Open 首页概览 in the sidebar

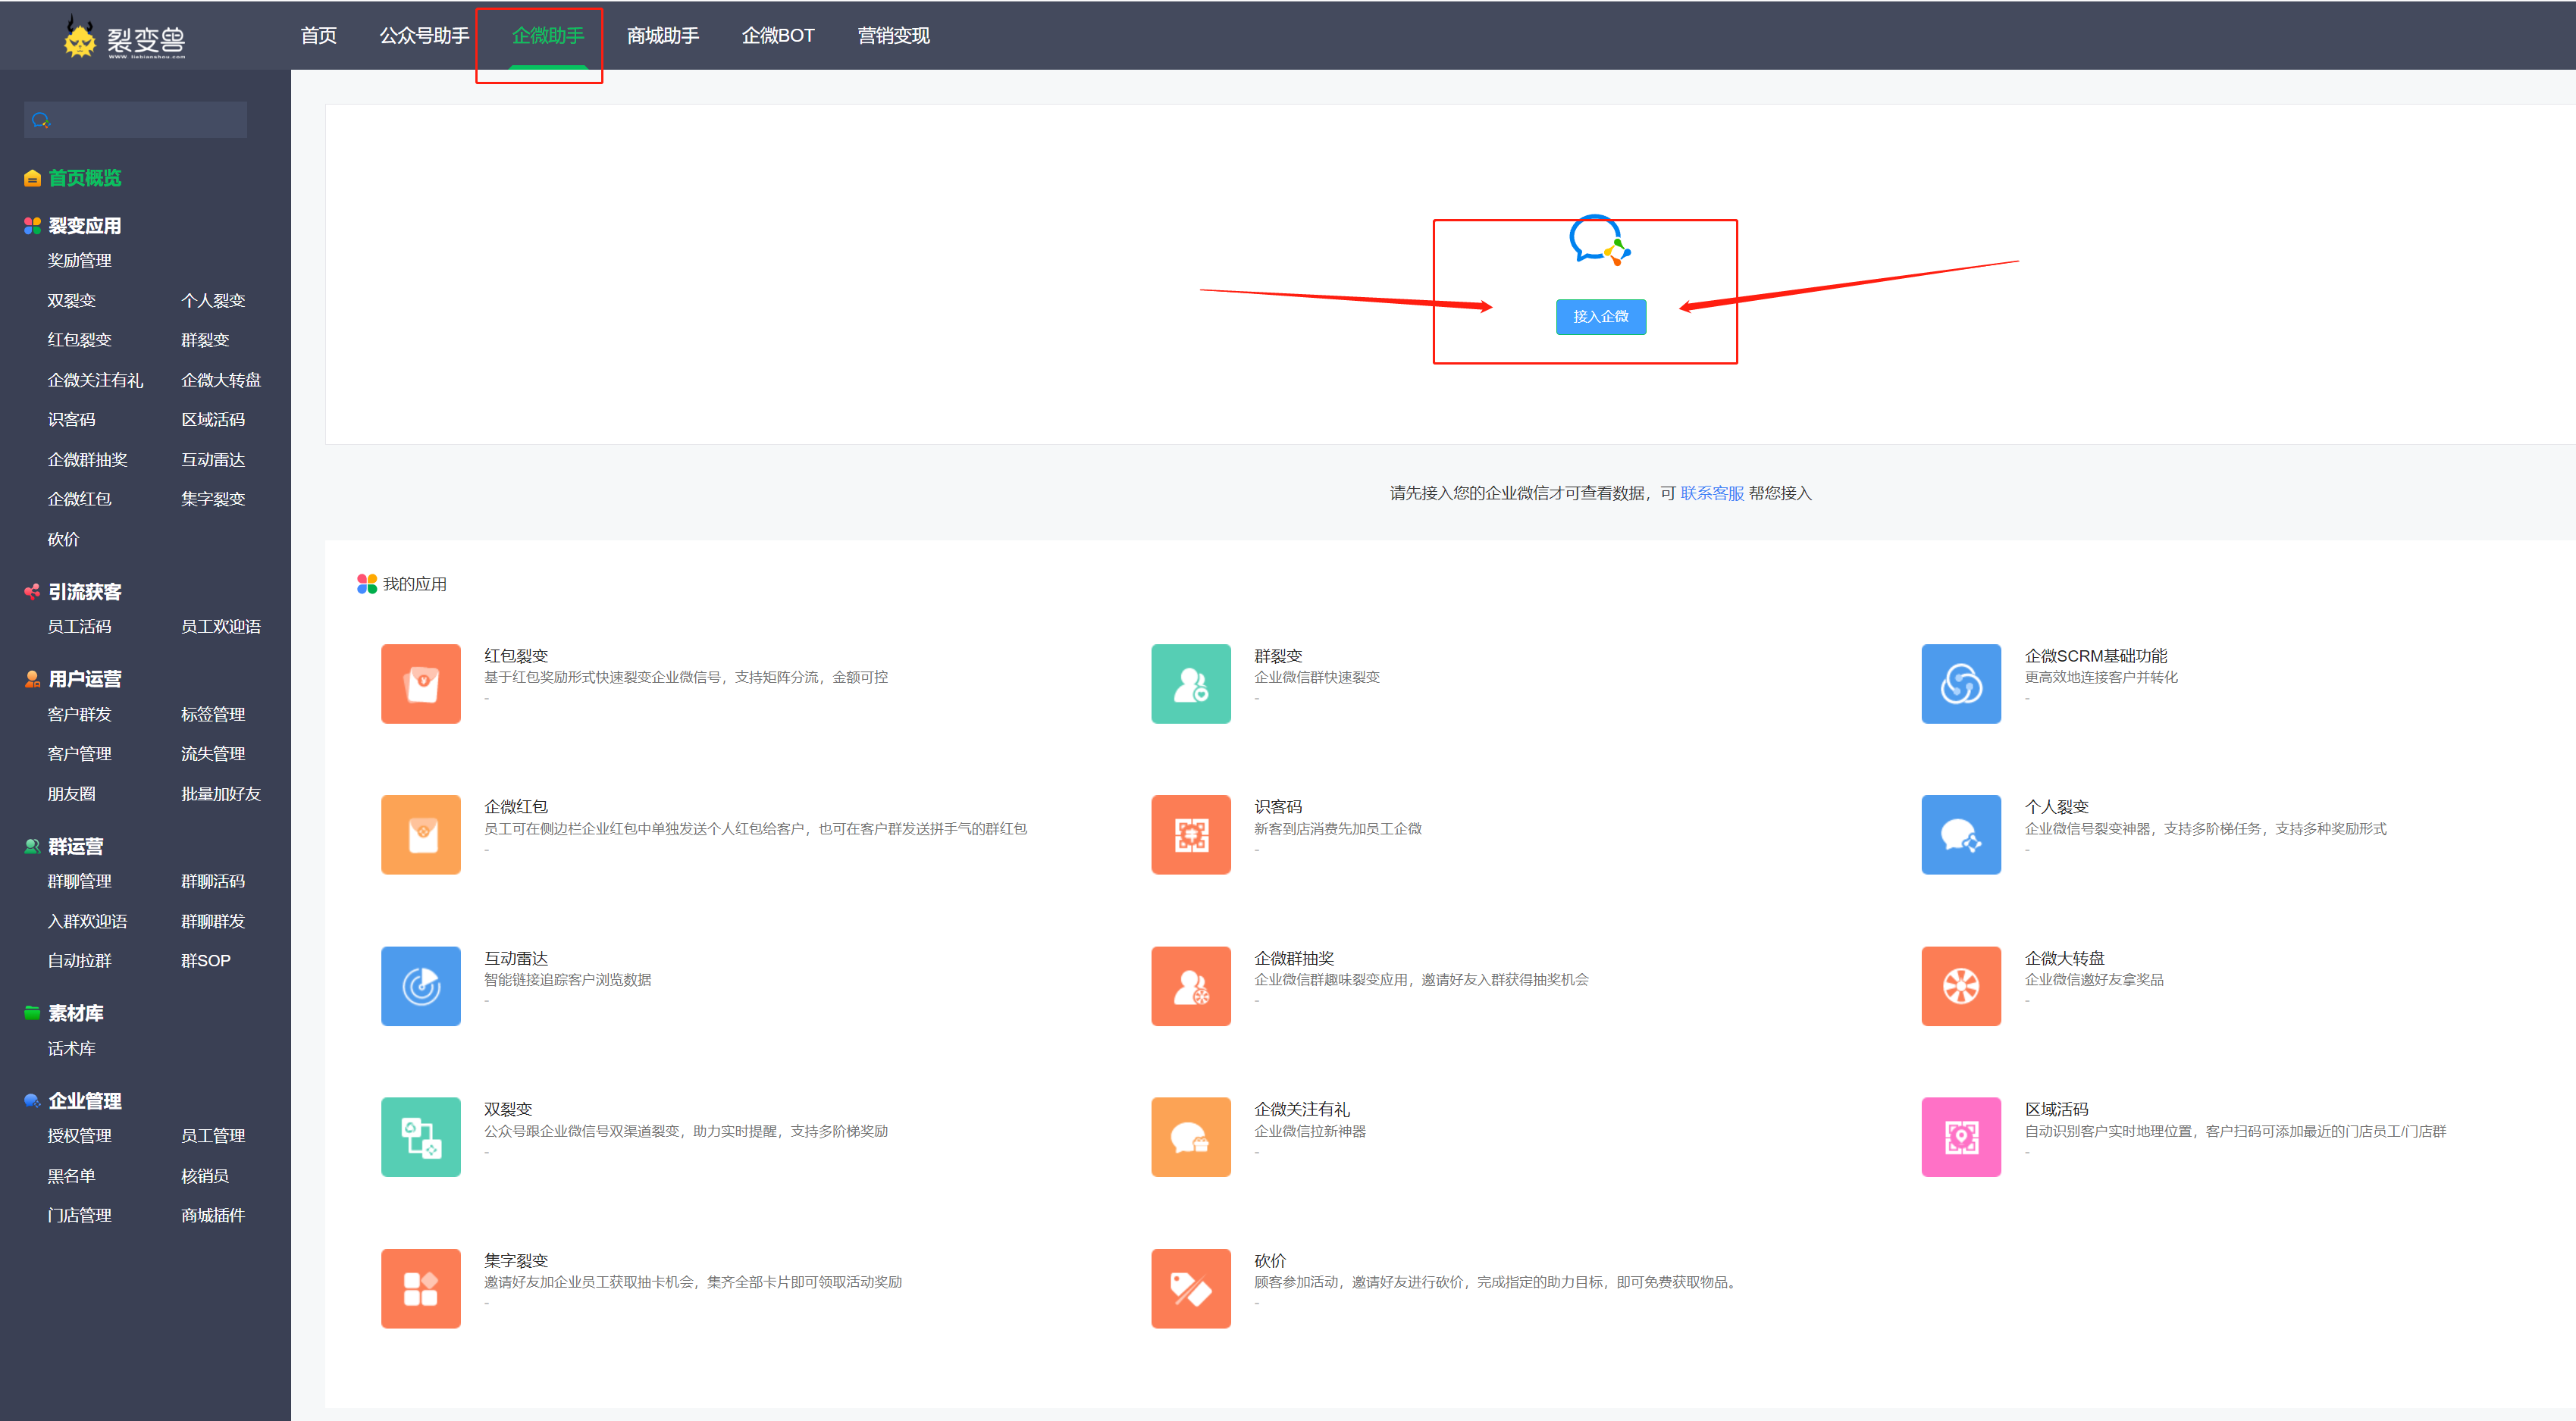pyautogui.click(x=84, y=178)
